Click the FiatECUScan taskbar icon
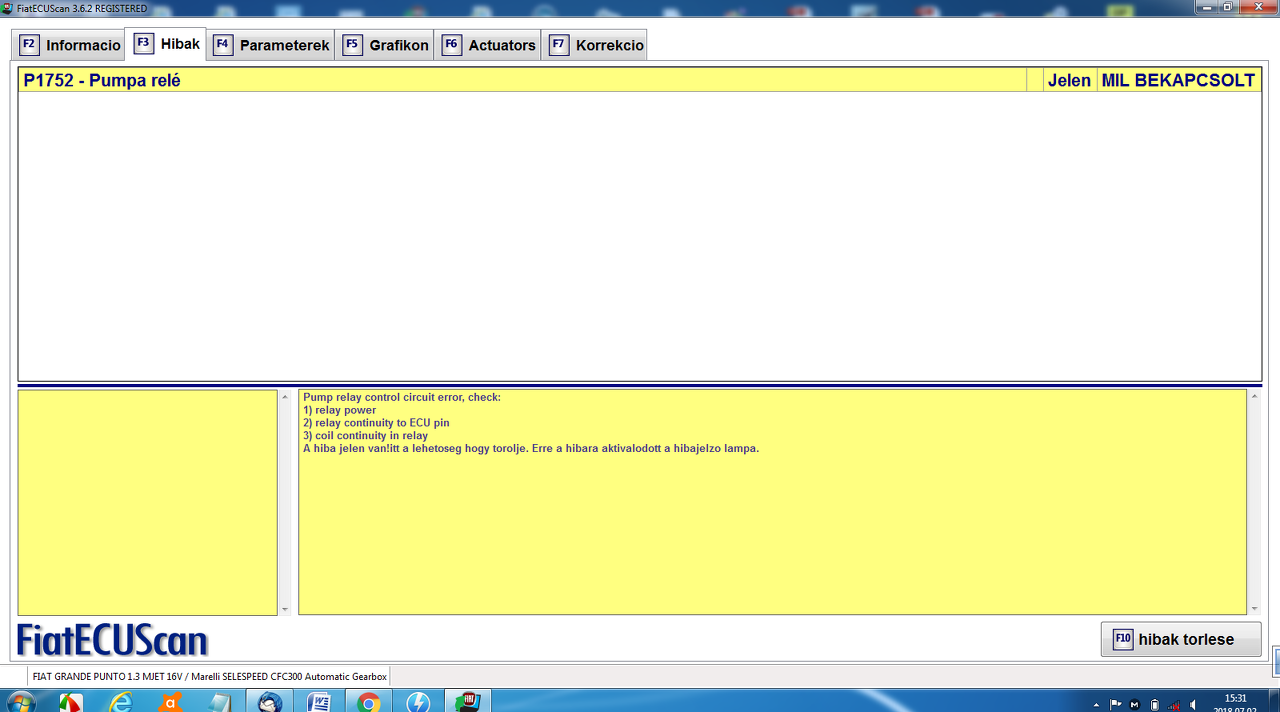Screen dimensions: 1280x712 467,702
